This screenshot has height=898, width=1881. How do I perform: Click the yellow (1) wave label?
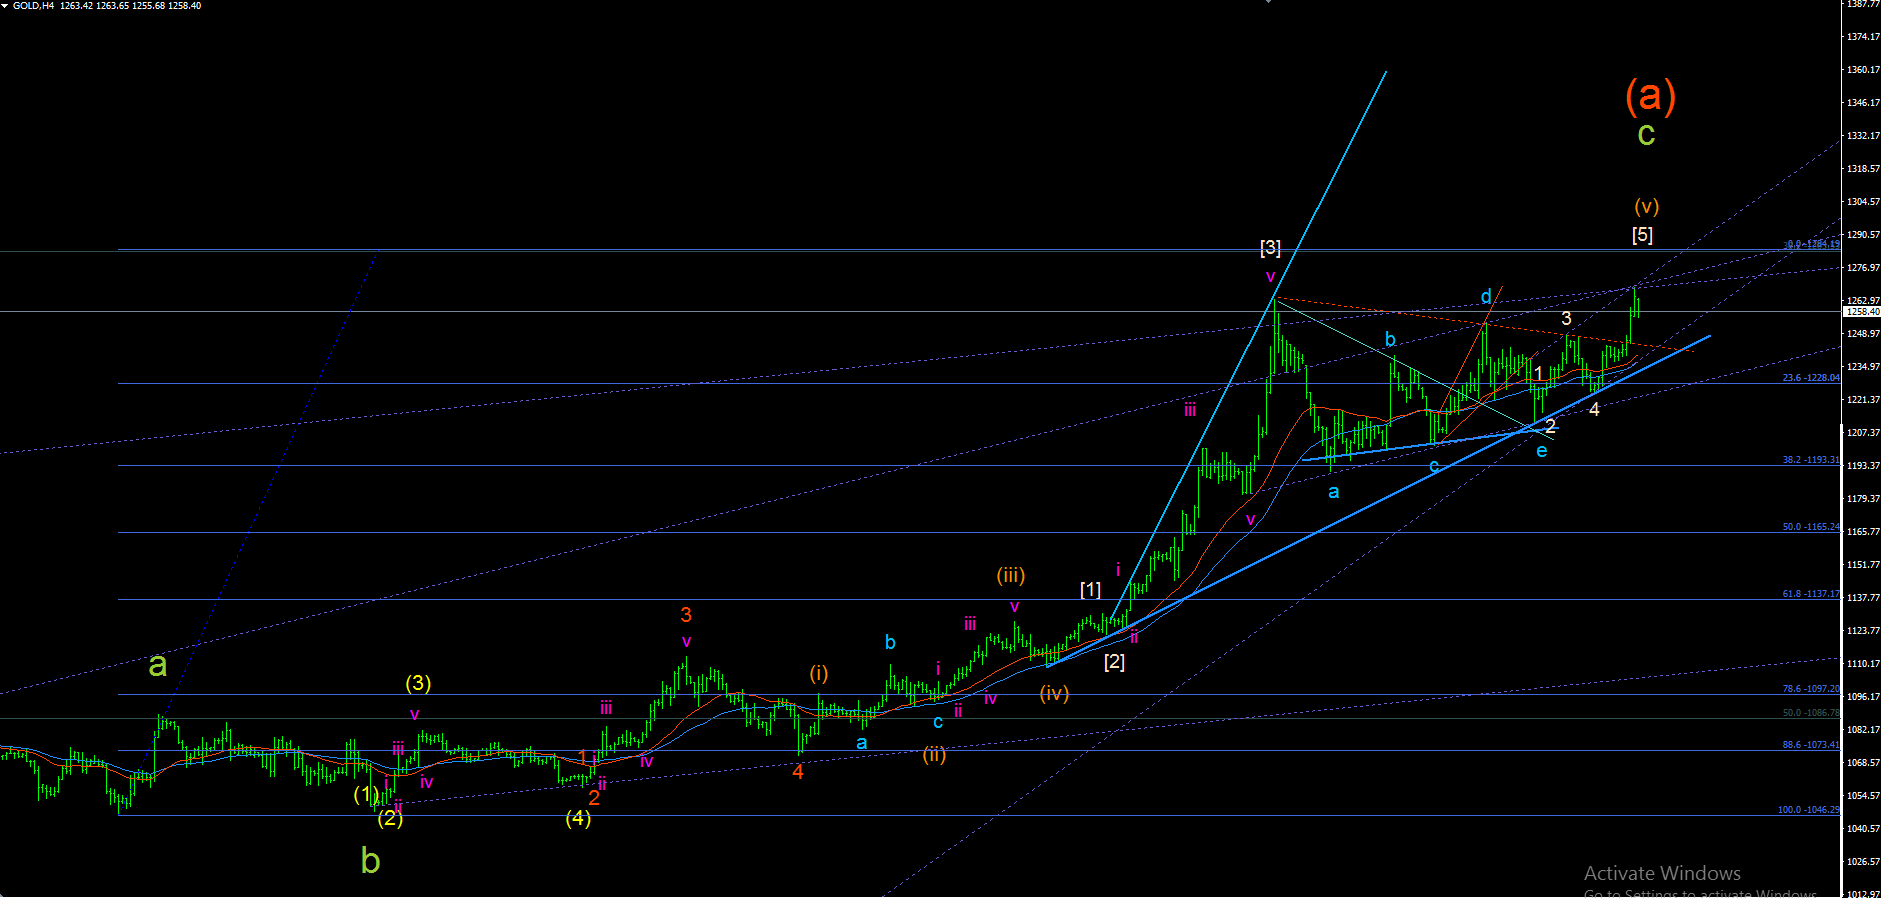point(366,794)
